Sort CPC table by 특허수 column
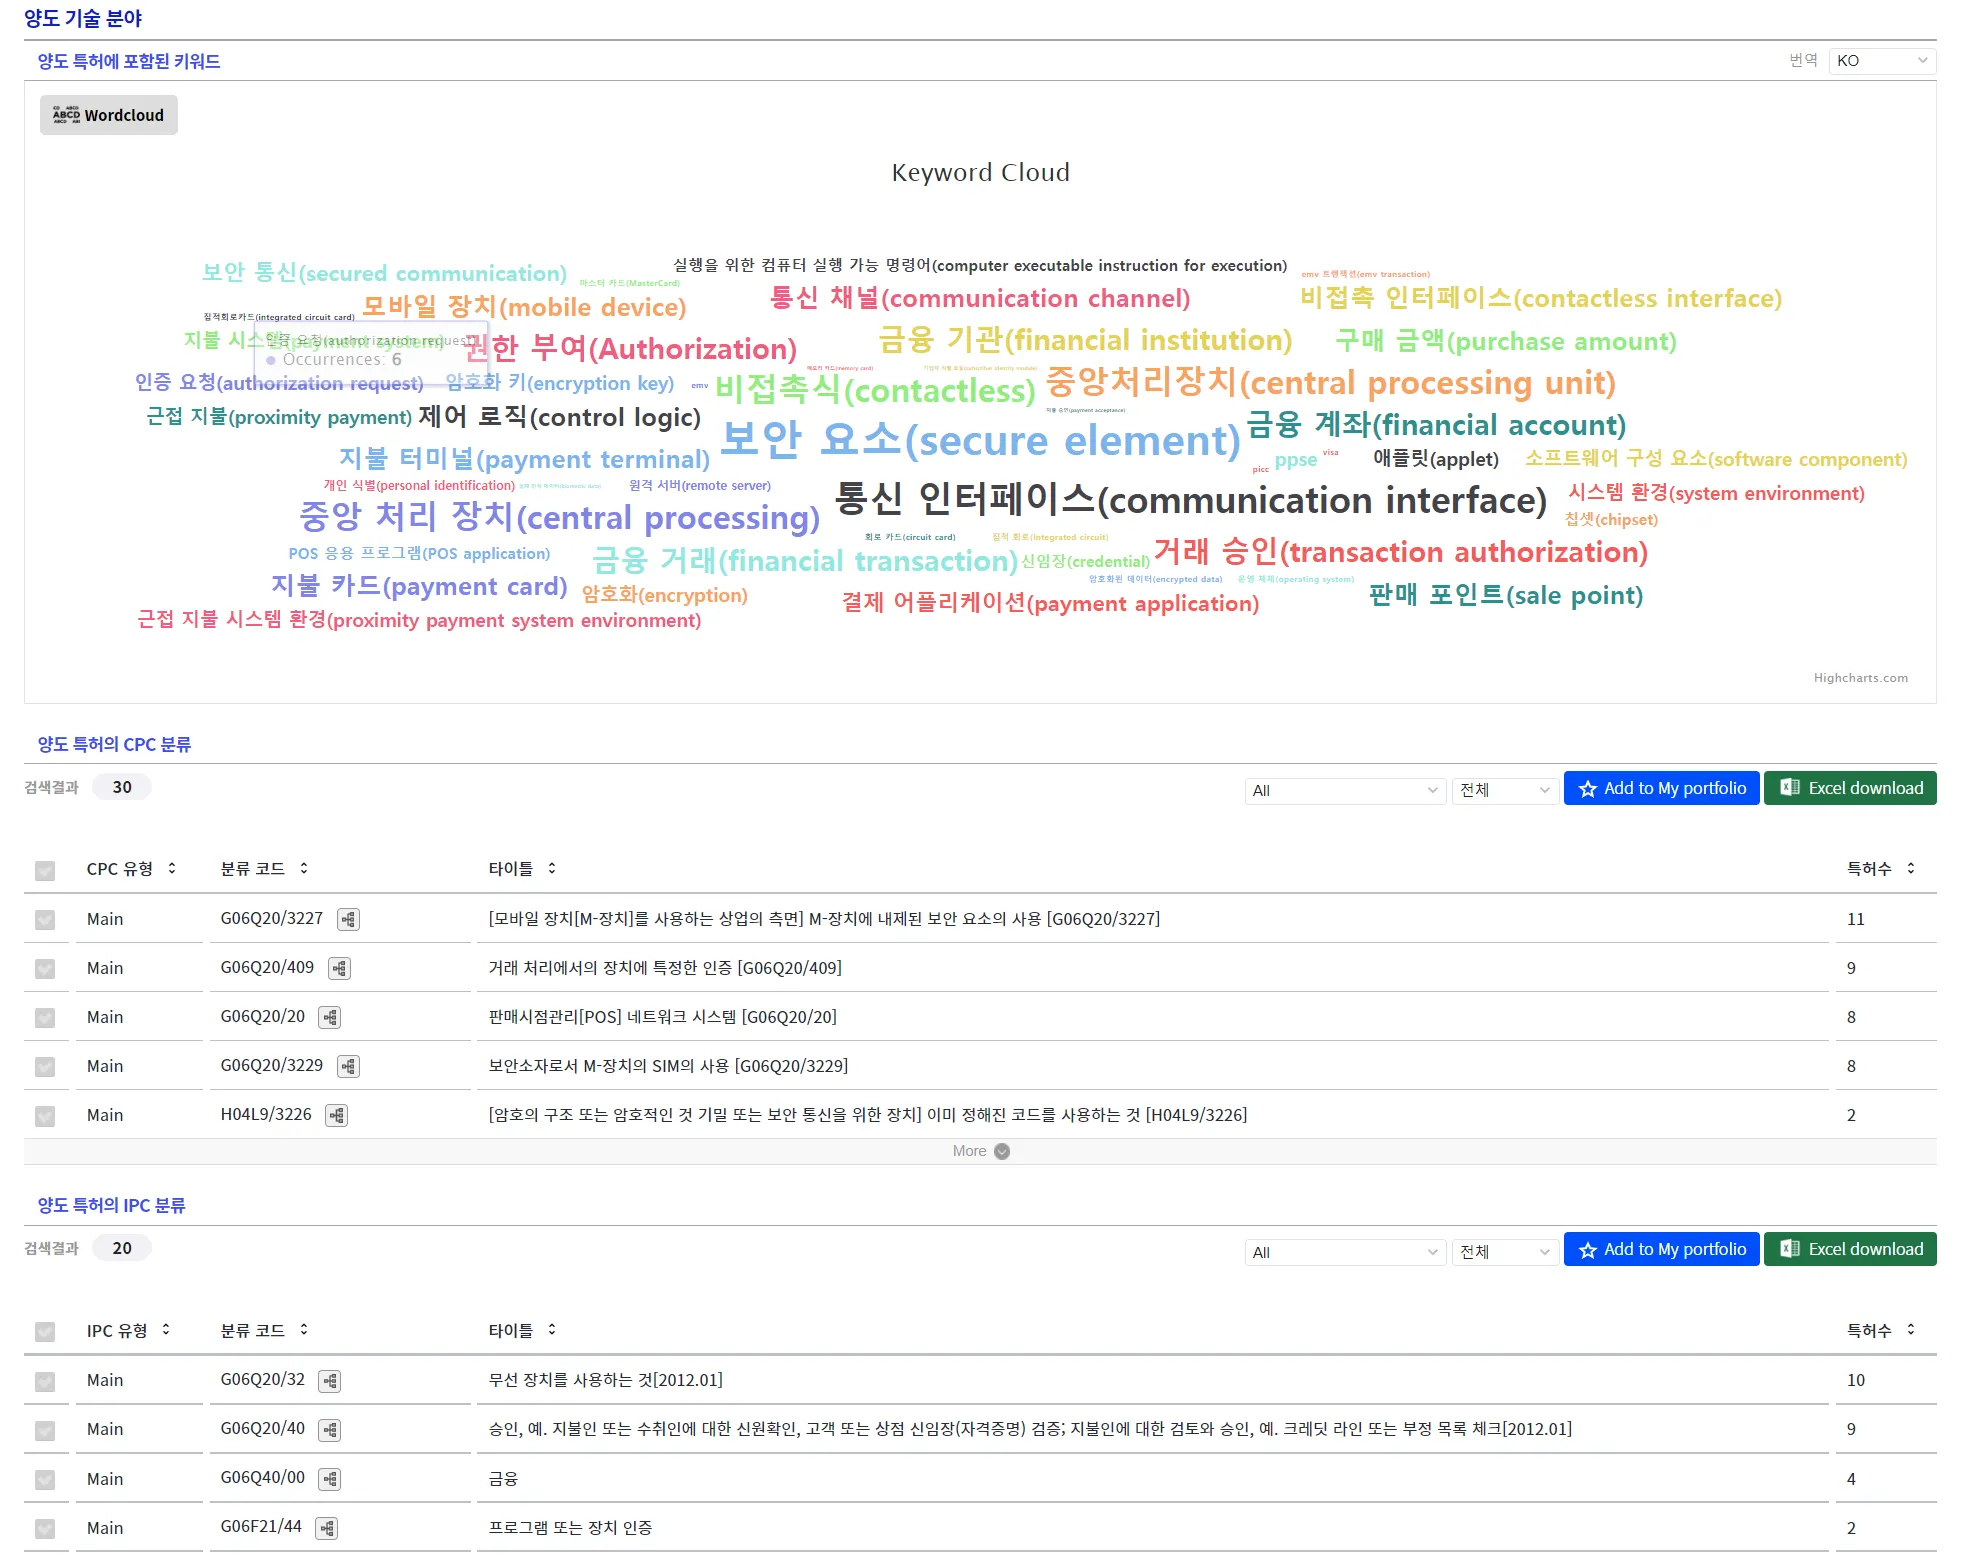This screenshot has width=1969, height=1560. [x=1910, y=868]
